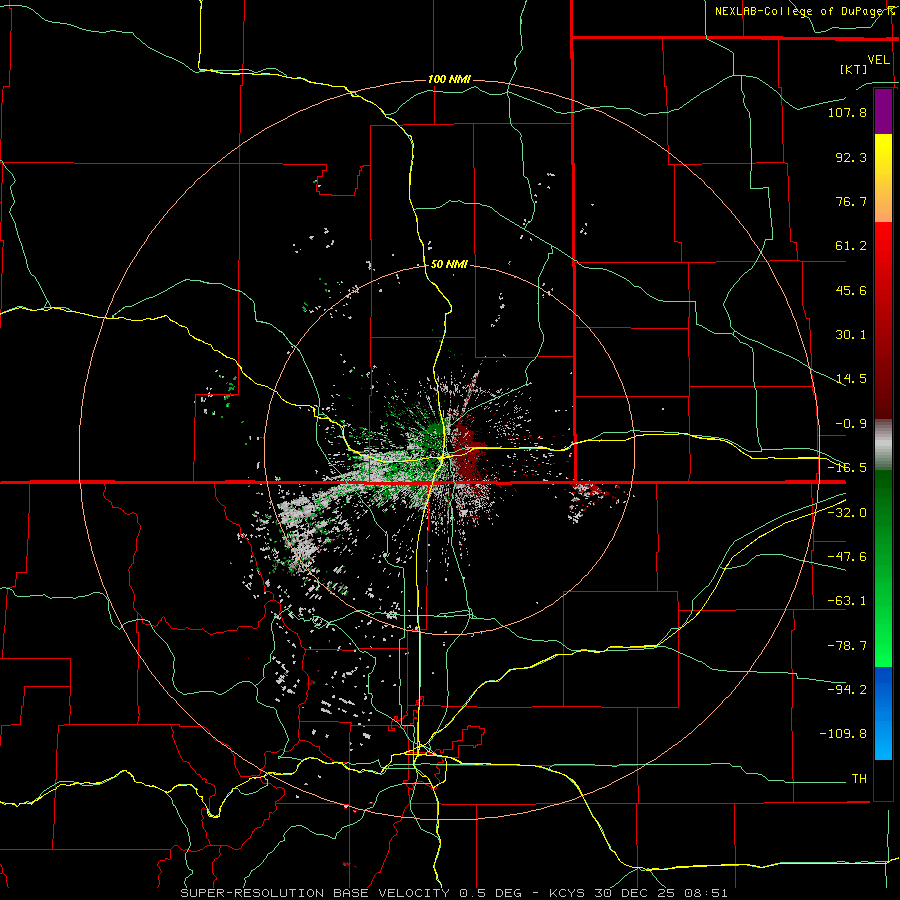
Task: Click the VEL legend title
Action: point(878,59)
